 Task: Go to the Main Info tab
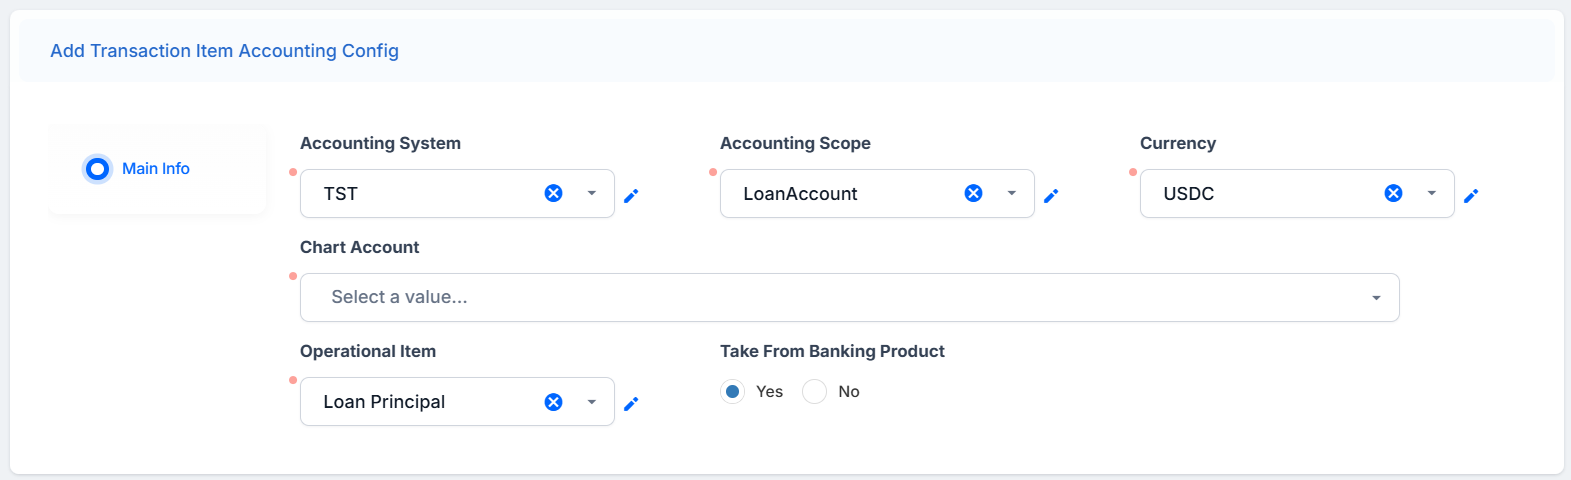(x=156, y=169)
